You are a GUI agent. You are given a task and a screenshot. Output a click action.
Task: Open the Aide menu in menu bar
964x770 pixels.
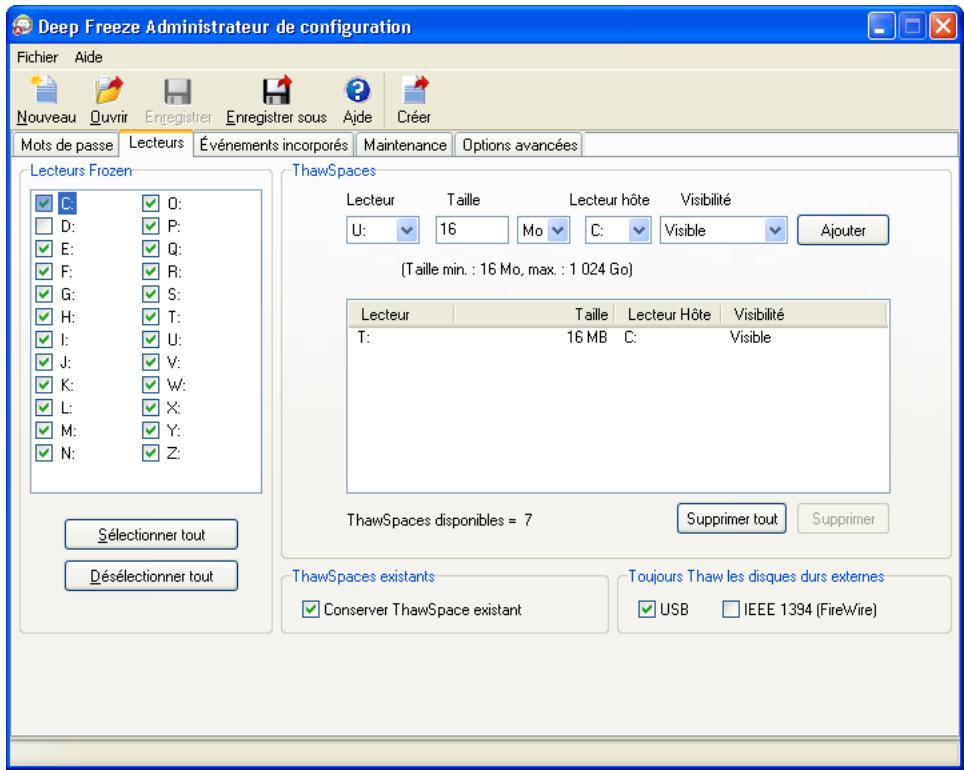[89, 57]
